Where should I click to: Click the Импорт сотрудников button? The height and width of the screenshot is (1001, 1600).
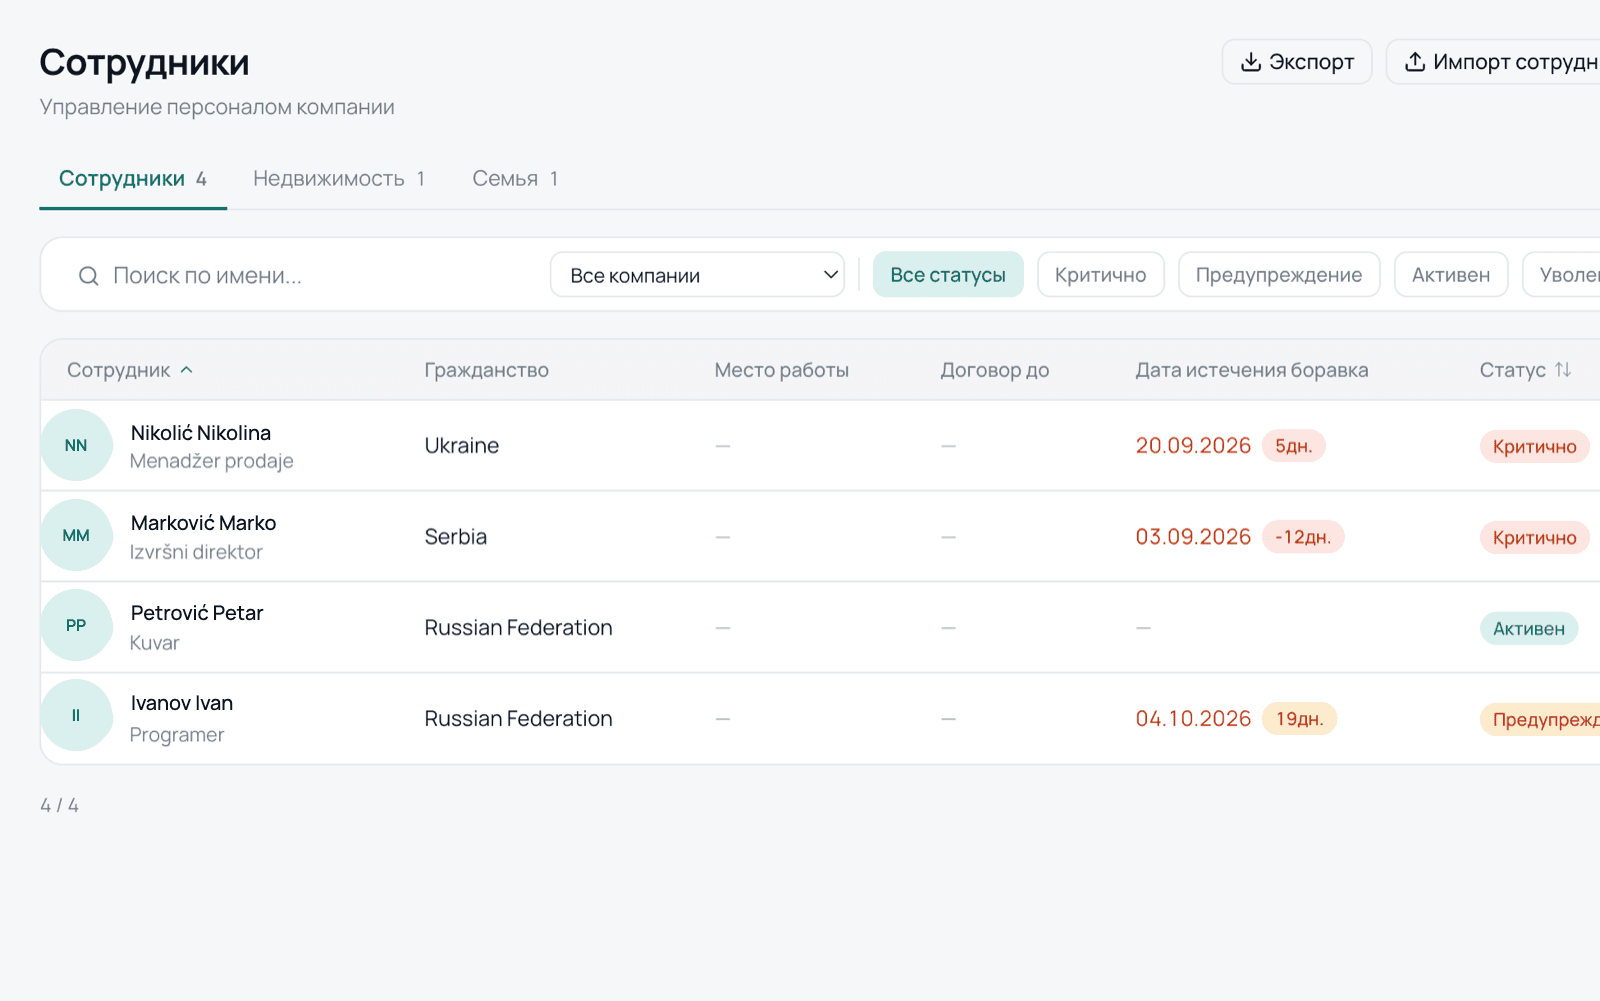[1493, 62]
